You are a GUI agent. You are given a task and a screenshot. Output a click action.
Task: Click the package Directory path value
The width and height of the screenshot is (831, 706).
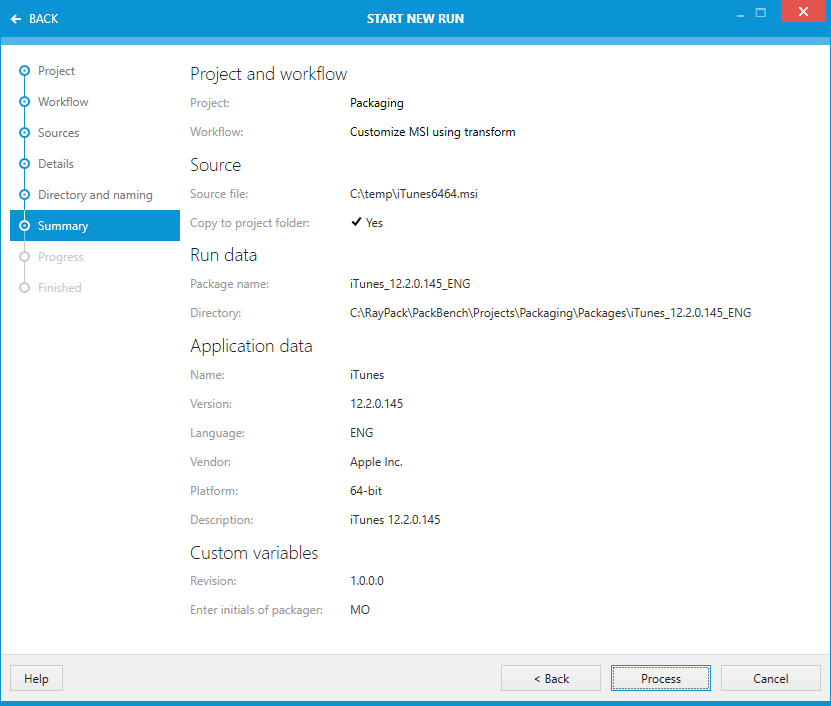click(x=550, y=313)
